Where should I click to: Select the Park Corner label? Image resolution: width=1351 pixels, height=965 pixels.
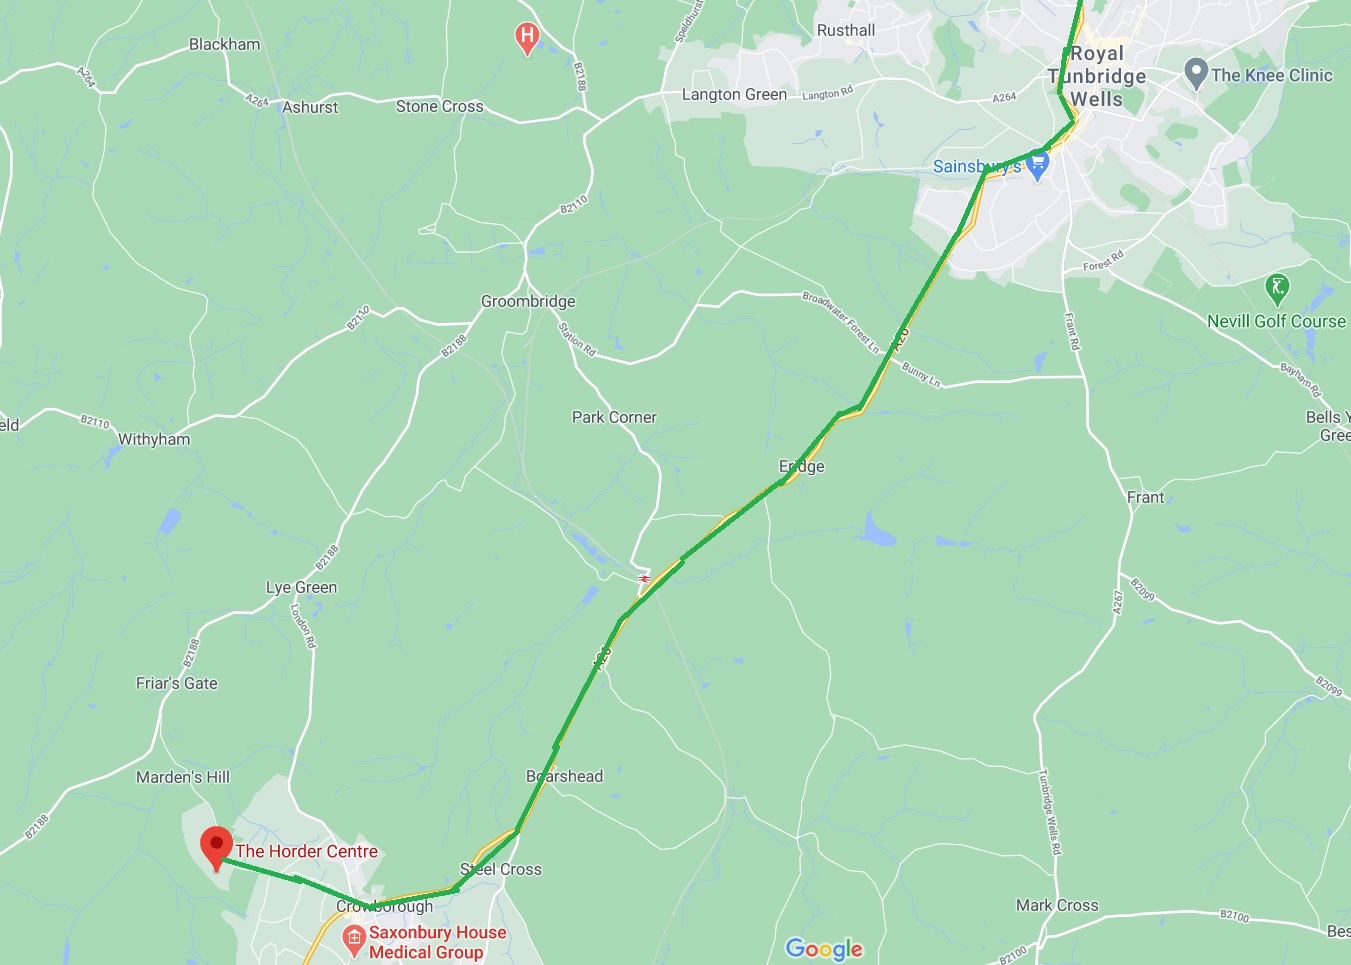pos(614,417)
